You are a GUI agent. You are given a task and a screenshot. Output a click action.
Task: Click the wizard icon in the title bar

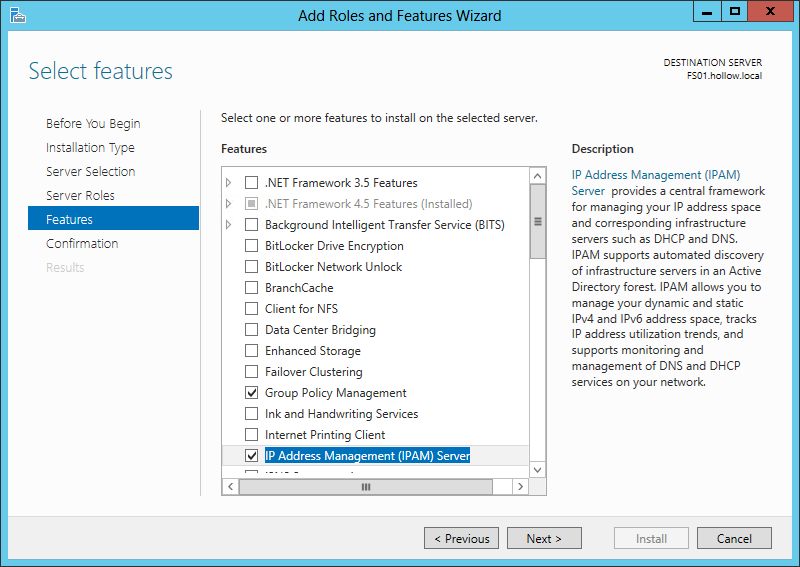(18, 15)
